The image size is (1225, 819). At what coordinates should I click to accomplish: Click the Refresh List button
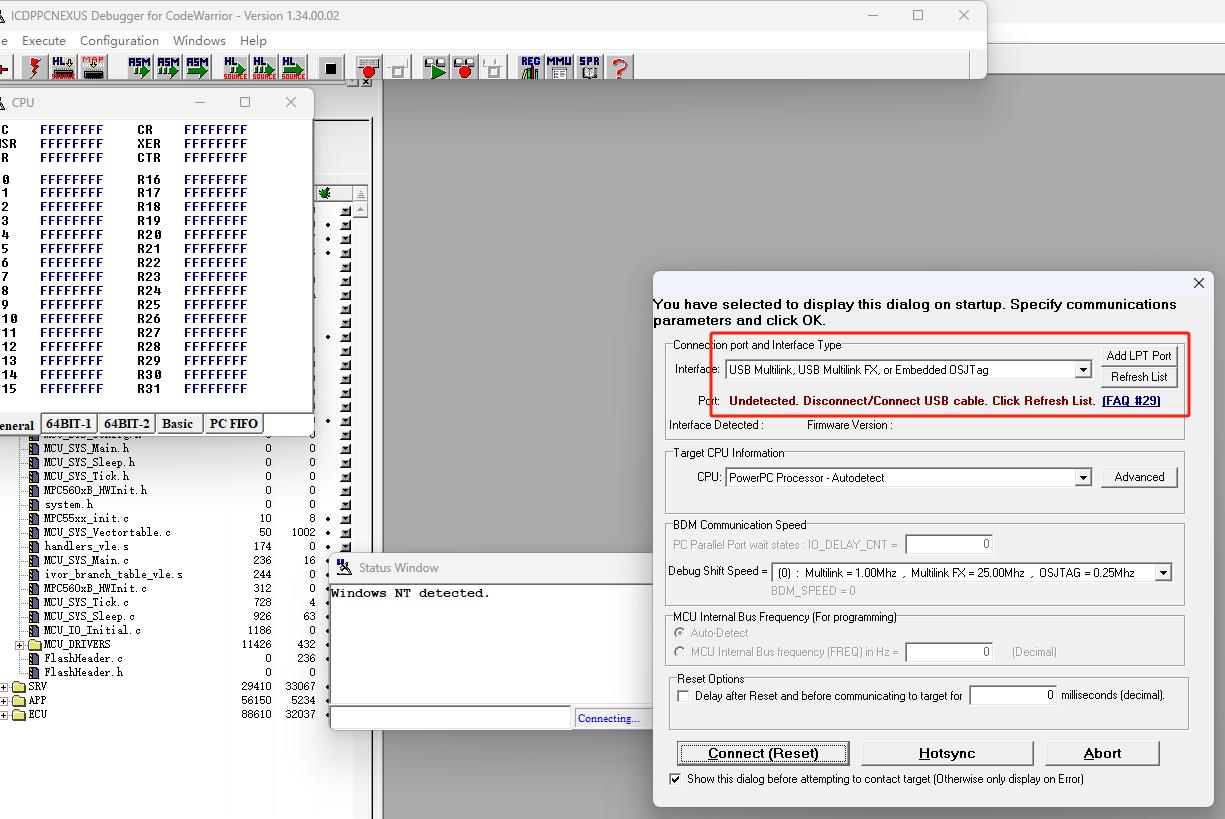[x=1139, y=377]
